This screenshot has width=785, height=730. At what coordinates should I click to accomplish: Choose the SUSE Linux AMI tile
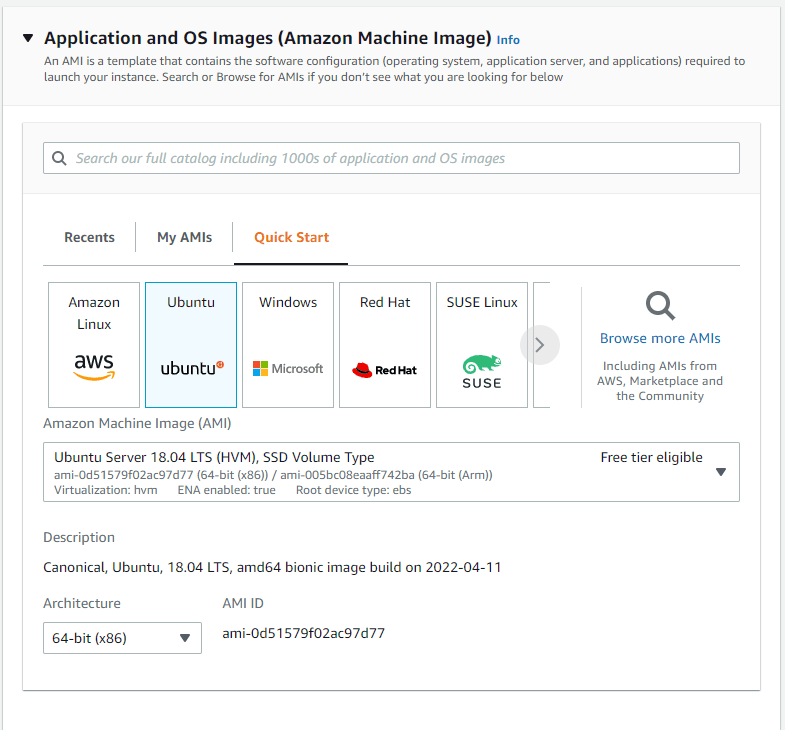[482, 345]
